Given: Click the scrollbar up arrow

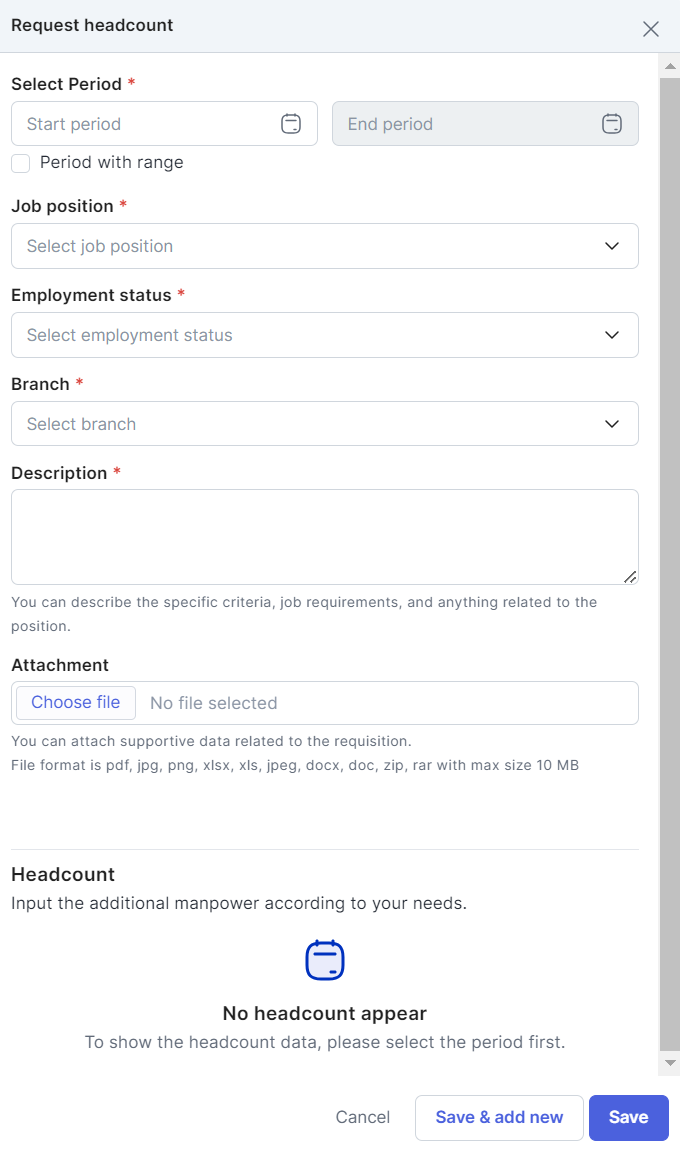Looking at the screenshot, I should (670, 65).
